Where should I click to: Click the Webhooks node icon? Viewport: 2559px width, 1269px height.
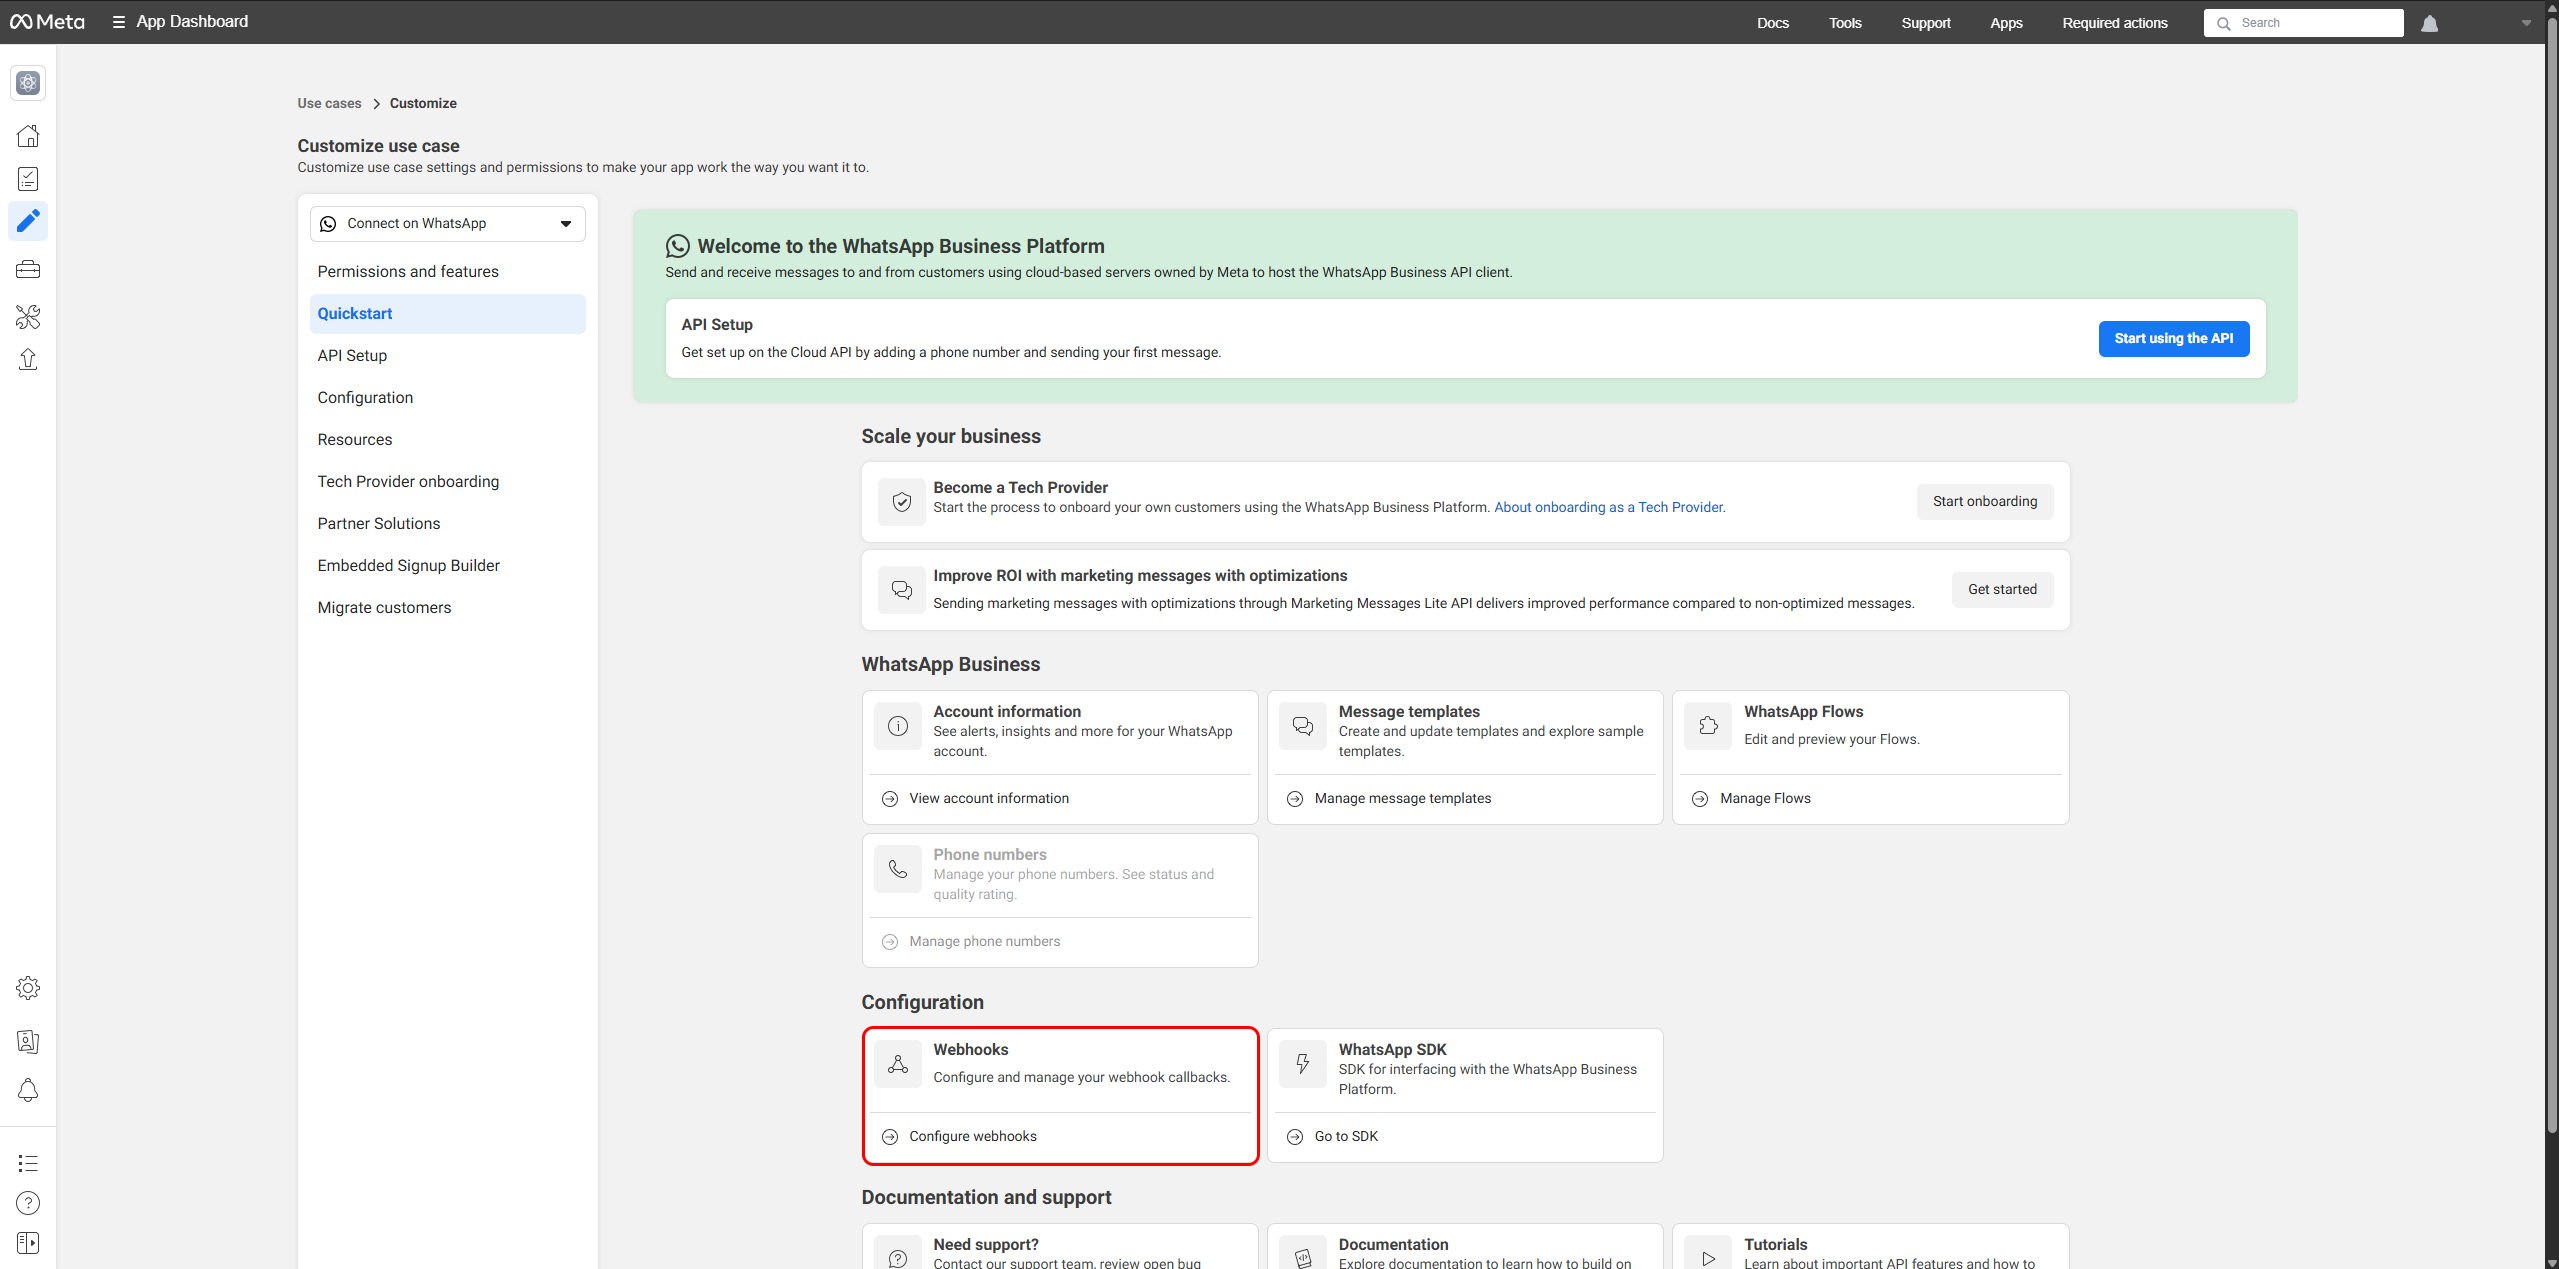click(898, 1064)
